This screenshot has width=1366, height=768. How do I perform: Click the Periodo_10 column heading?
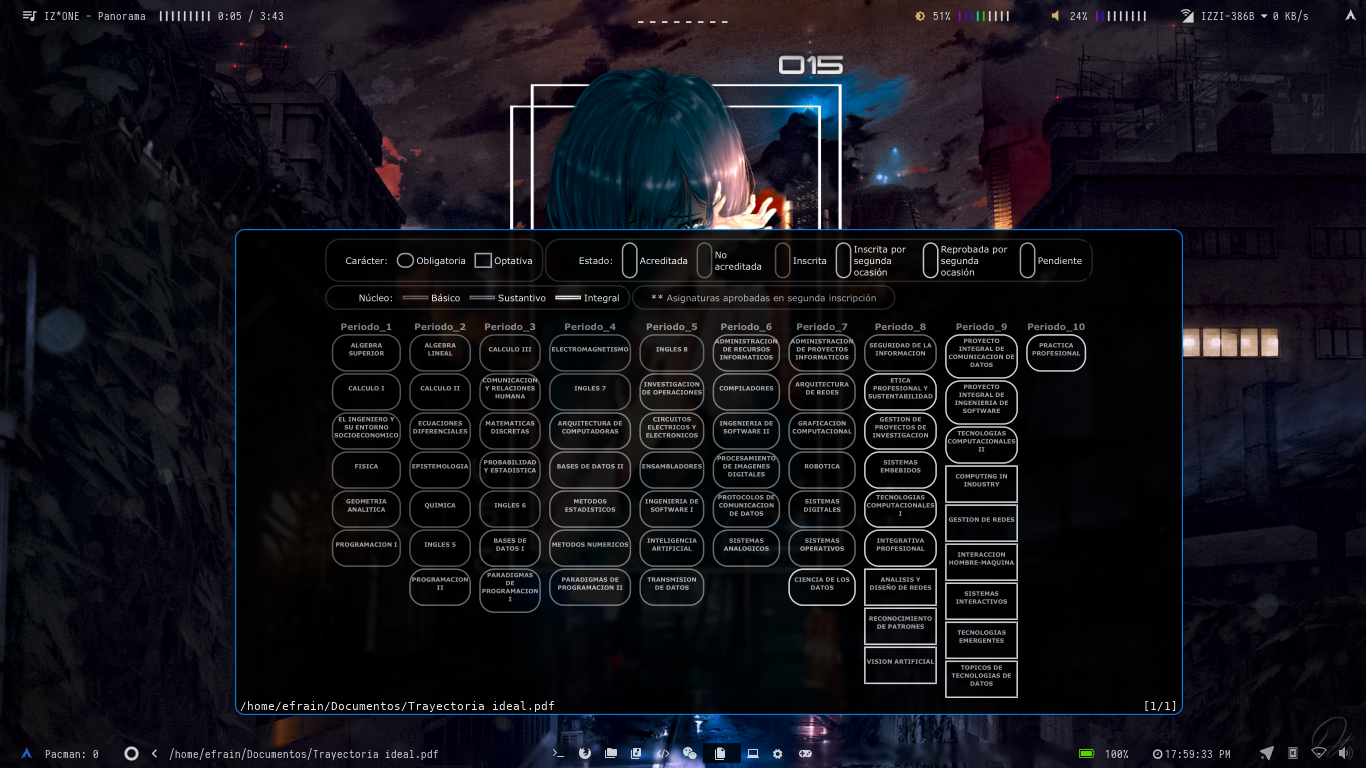pos(1056,327)
